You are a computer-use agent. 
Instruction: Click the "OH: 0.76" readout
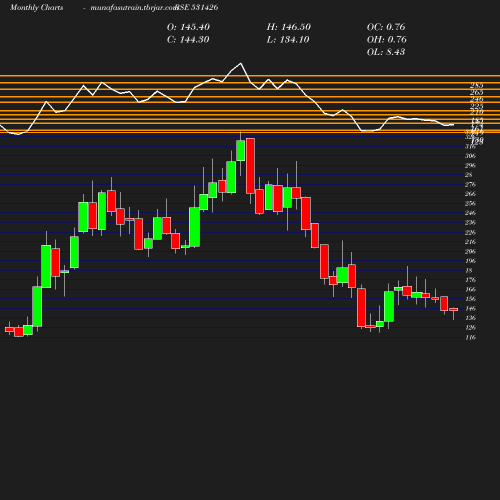point(387,40)
